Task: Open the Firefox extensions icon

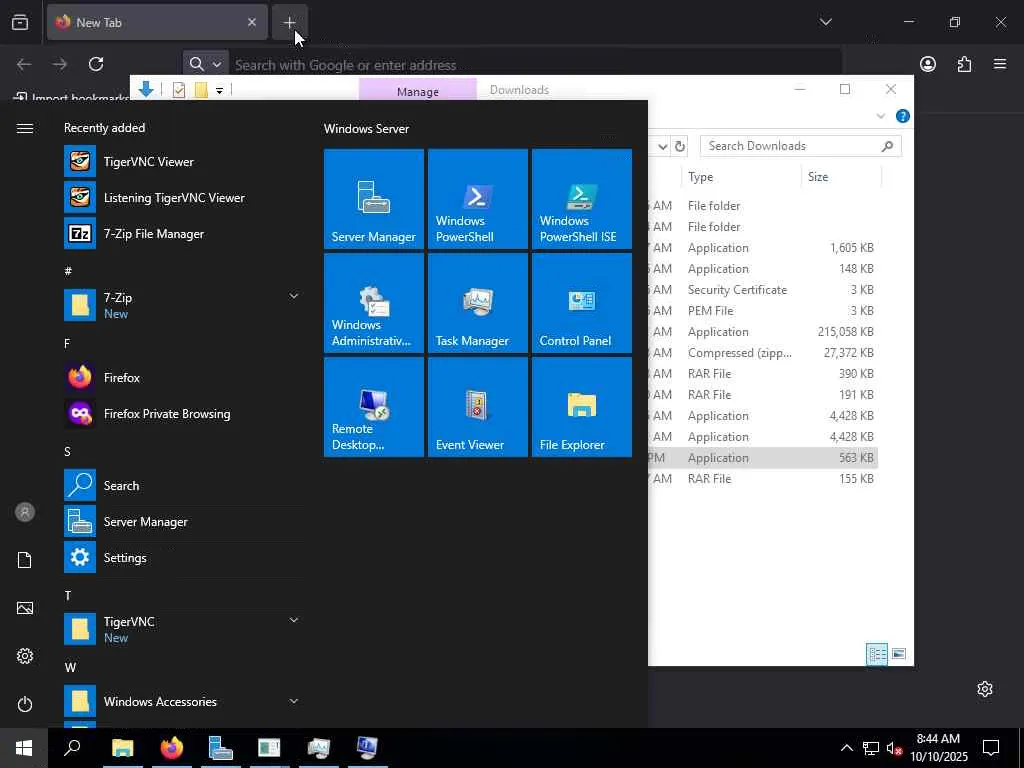Action: [964, 64]
